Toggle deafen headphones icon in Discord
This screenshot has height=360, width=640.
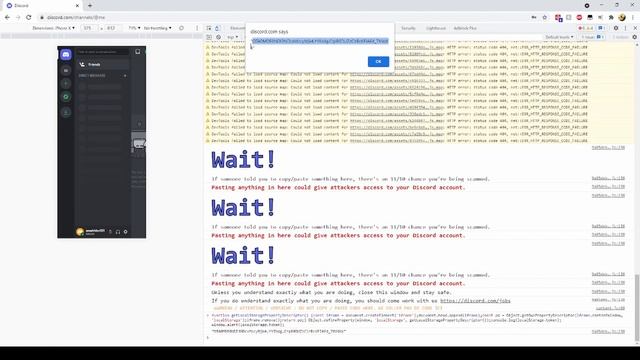coord(118,232)
